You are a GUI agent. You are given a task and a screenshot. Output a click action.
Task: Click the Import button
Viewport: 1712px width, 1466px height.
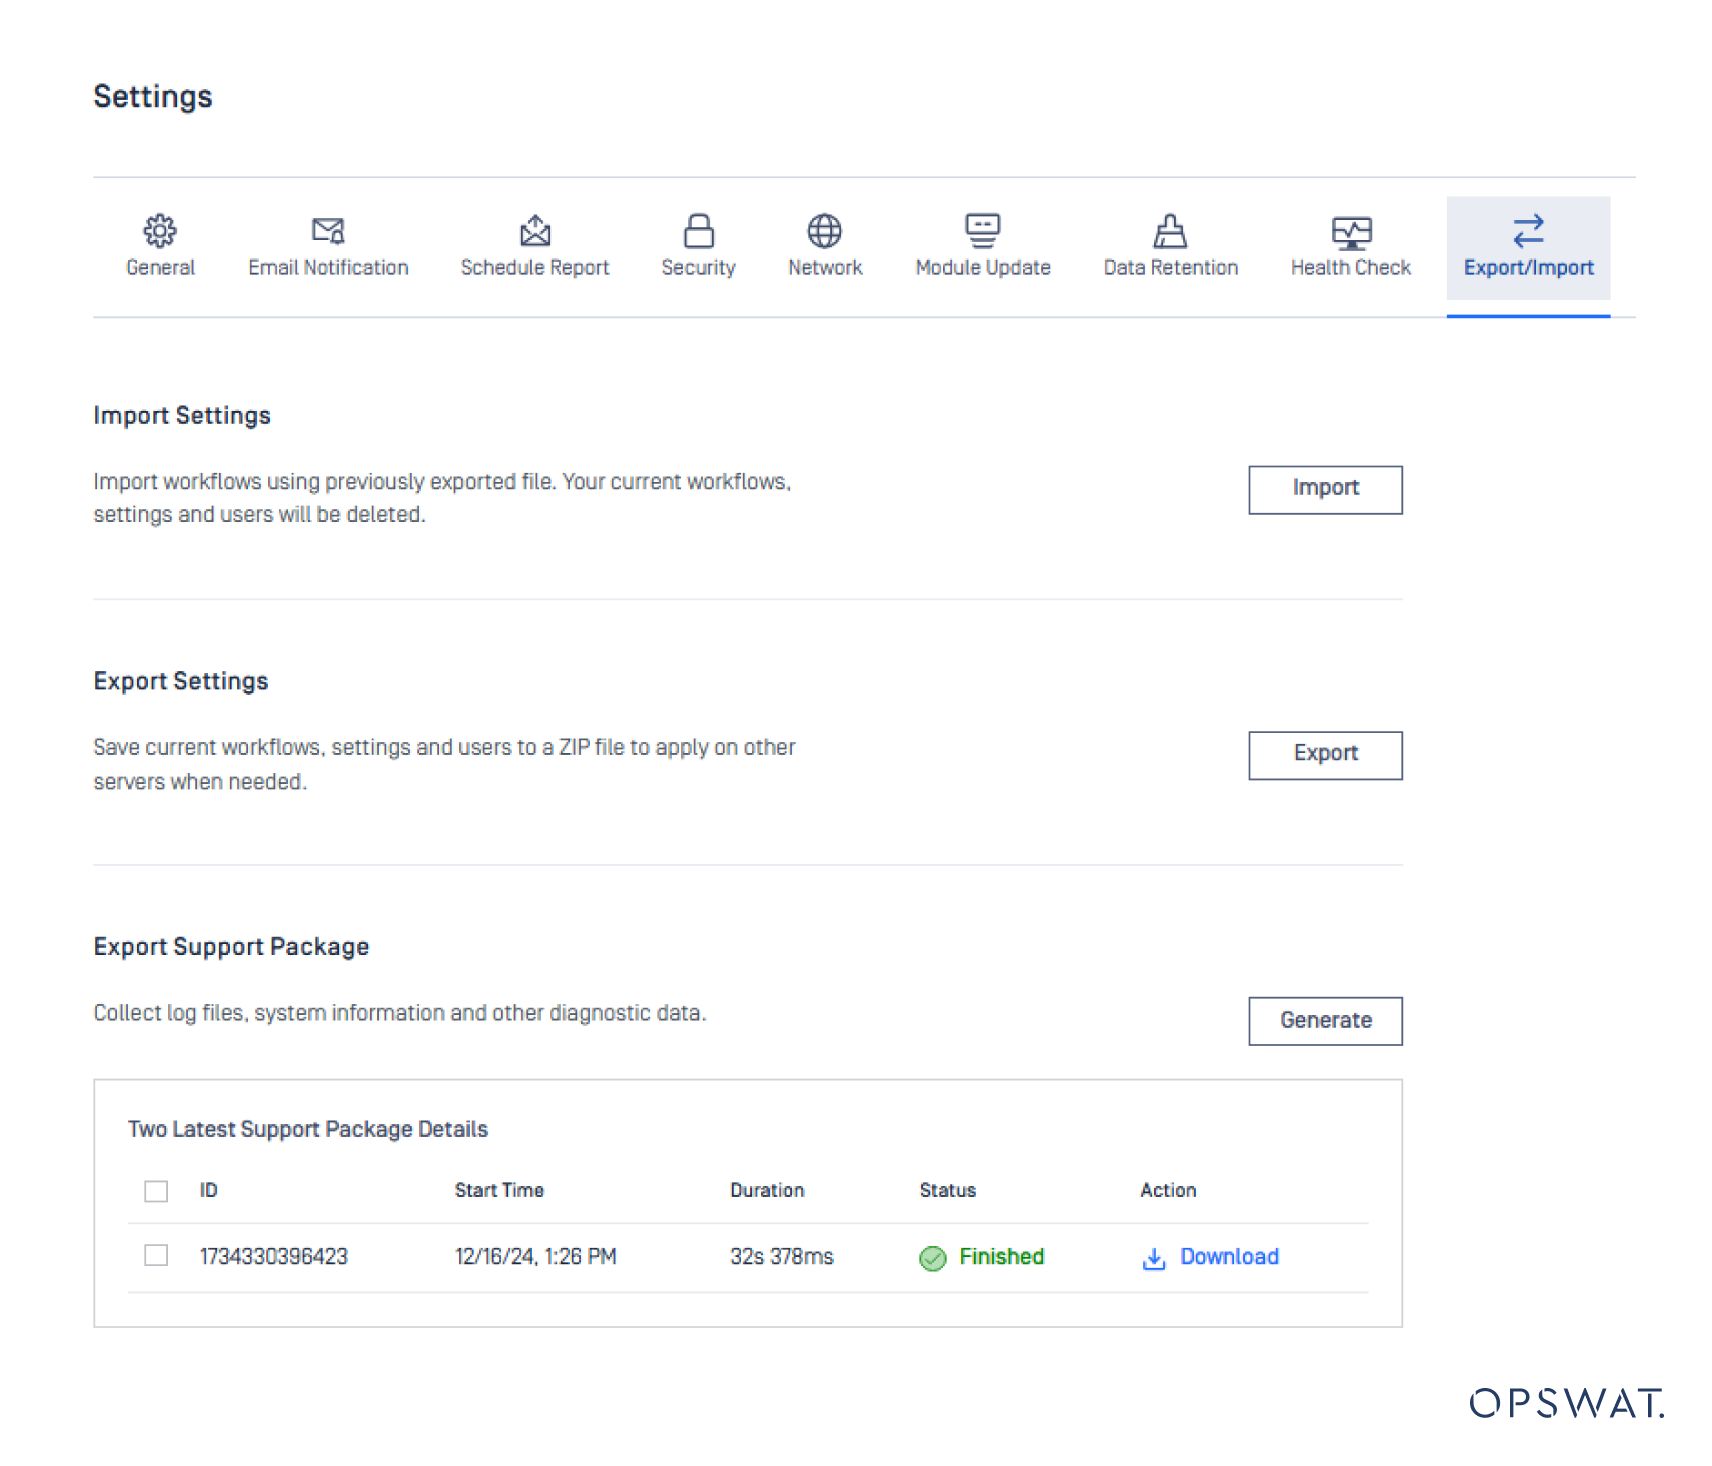[1324, 489]
